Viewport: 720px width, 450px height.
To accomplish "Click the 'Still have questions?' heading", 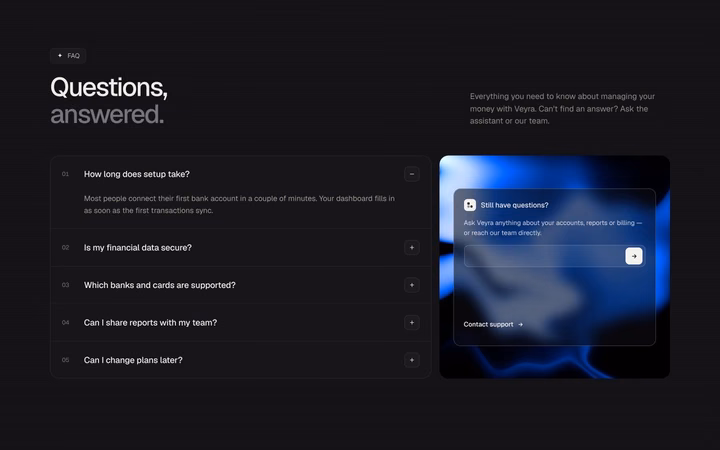I will pos(514,205).
